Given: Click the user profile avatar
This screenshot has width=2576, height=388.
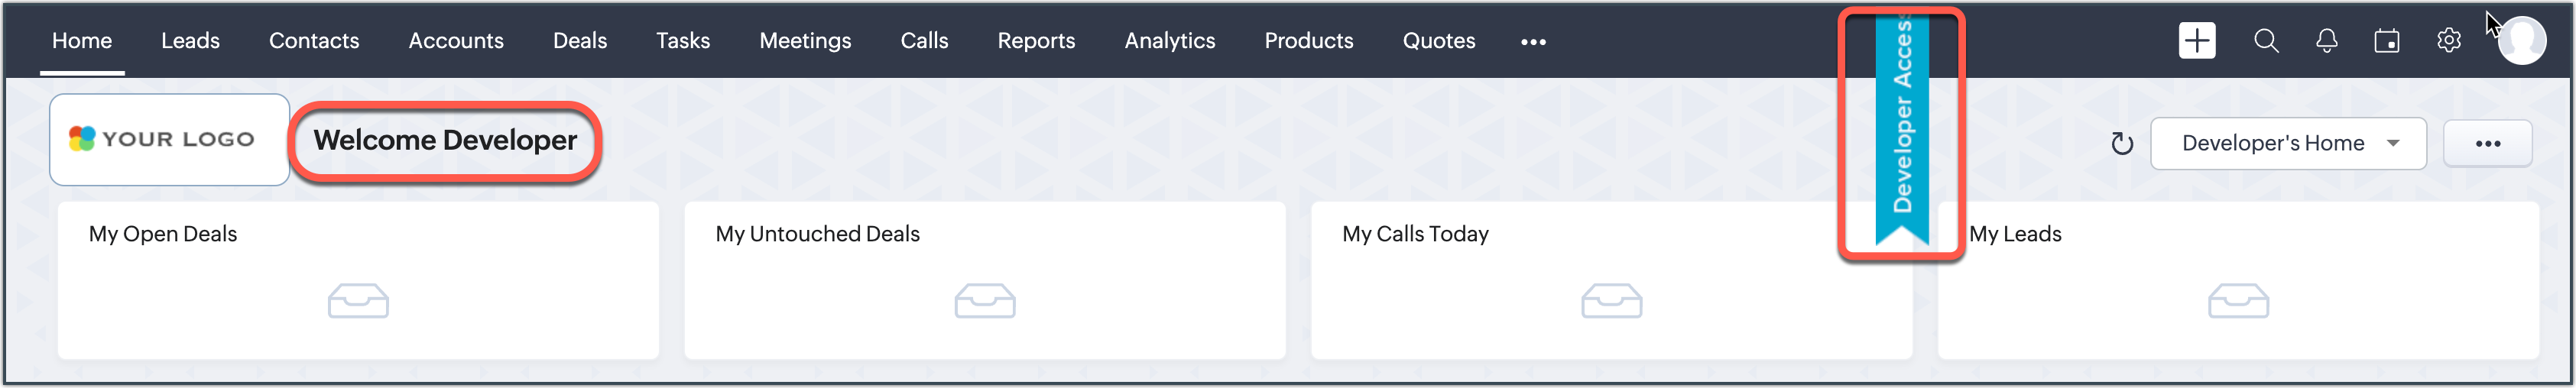Looking at the screenshot, I should pos(2521,42).
